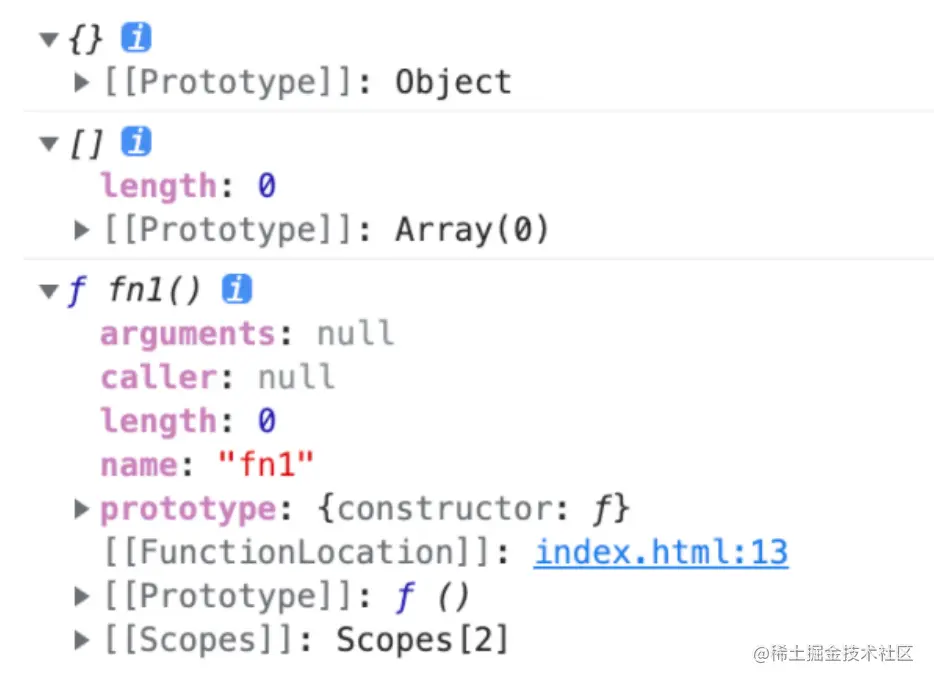Select the array's length: 0 property
The image size is (934, 684).
click(188, 186)
